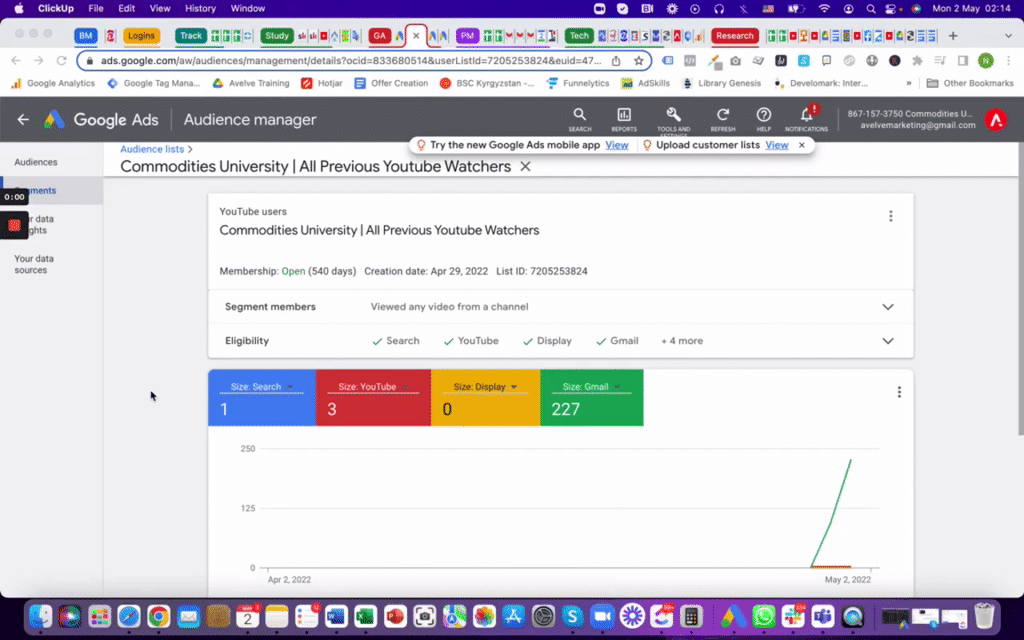The image size is (1024, 640).
Task: Click the Refresh icon in Google Ads
Action: pyautogui.click(x=721, y=119)
